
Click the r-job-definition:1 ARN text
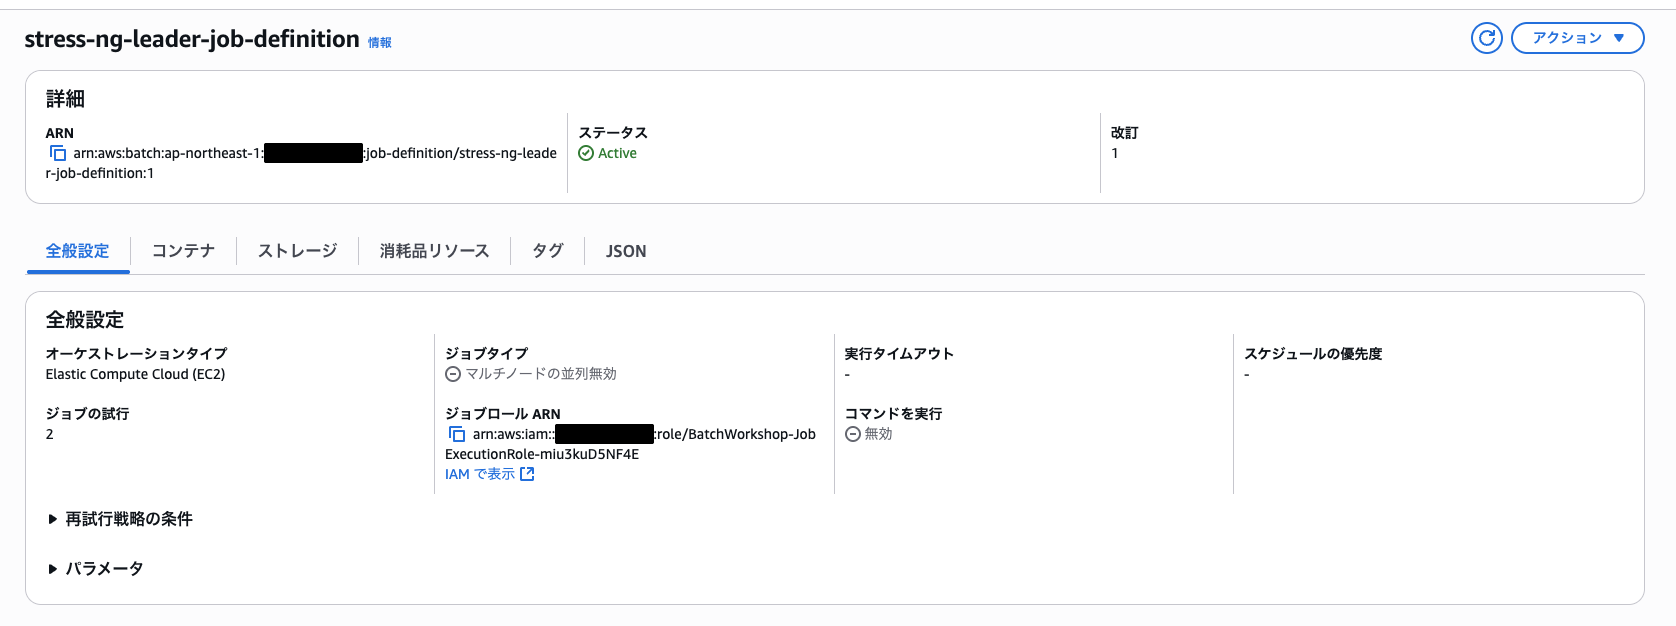(x=100, y=173)
